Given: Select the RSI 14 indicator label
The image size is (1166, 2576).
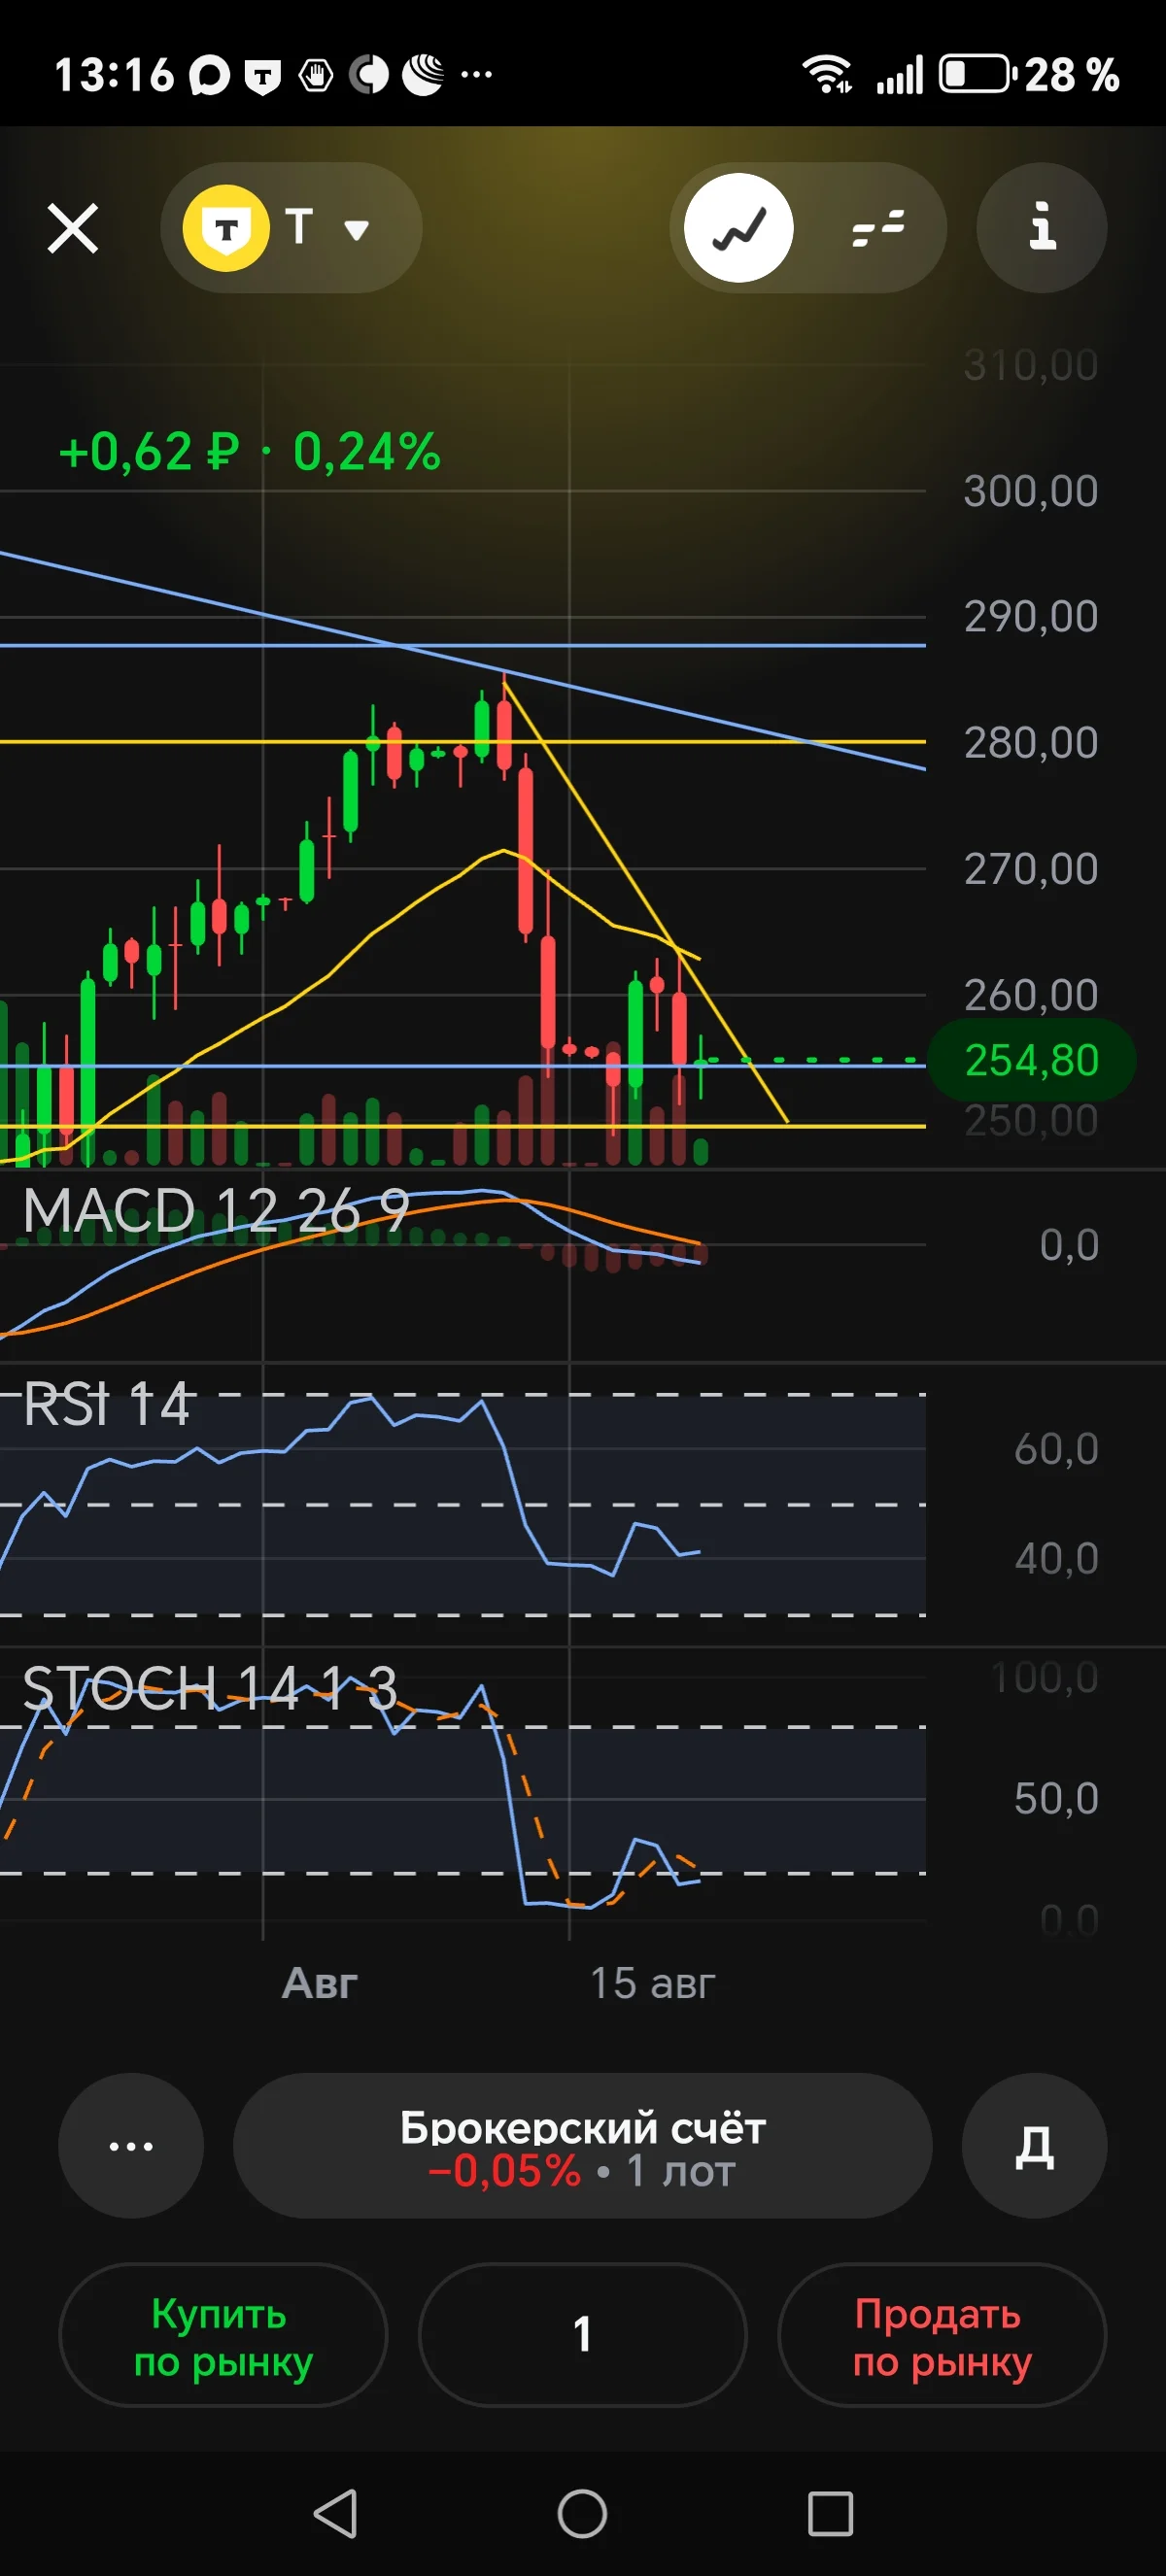Looking at the screenshot, I should [106, 1403].
